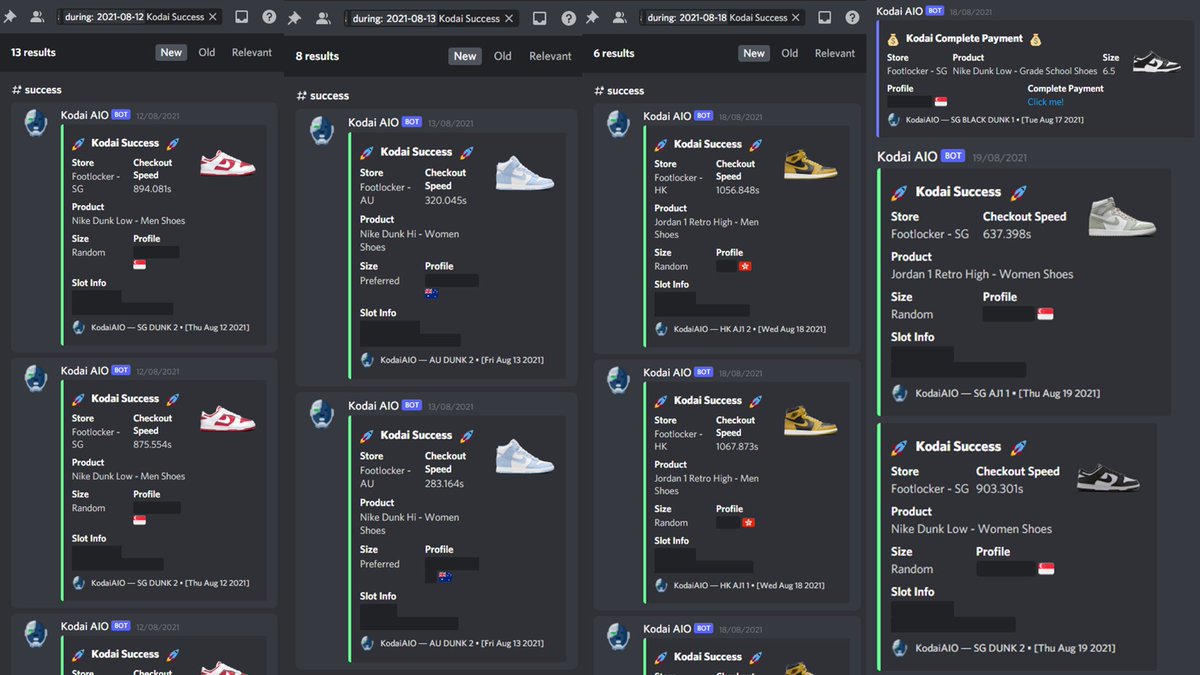
Task: Select Old sort tab in 8 results panel
Action: [x=503, y=56]
